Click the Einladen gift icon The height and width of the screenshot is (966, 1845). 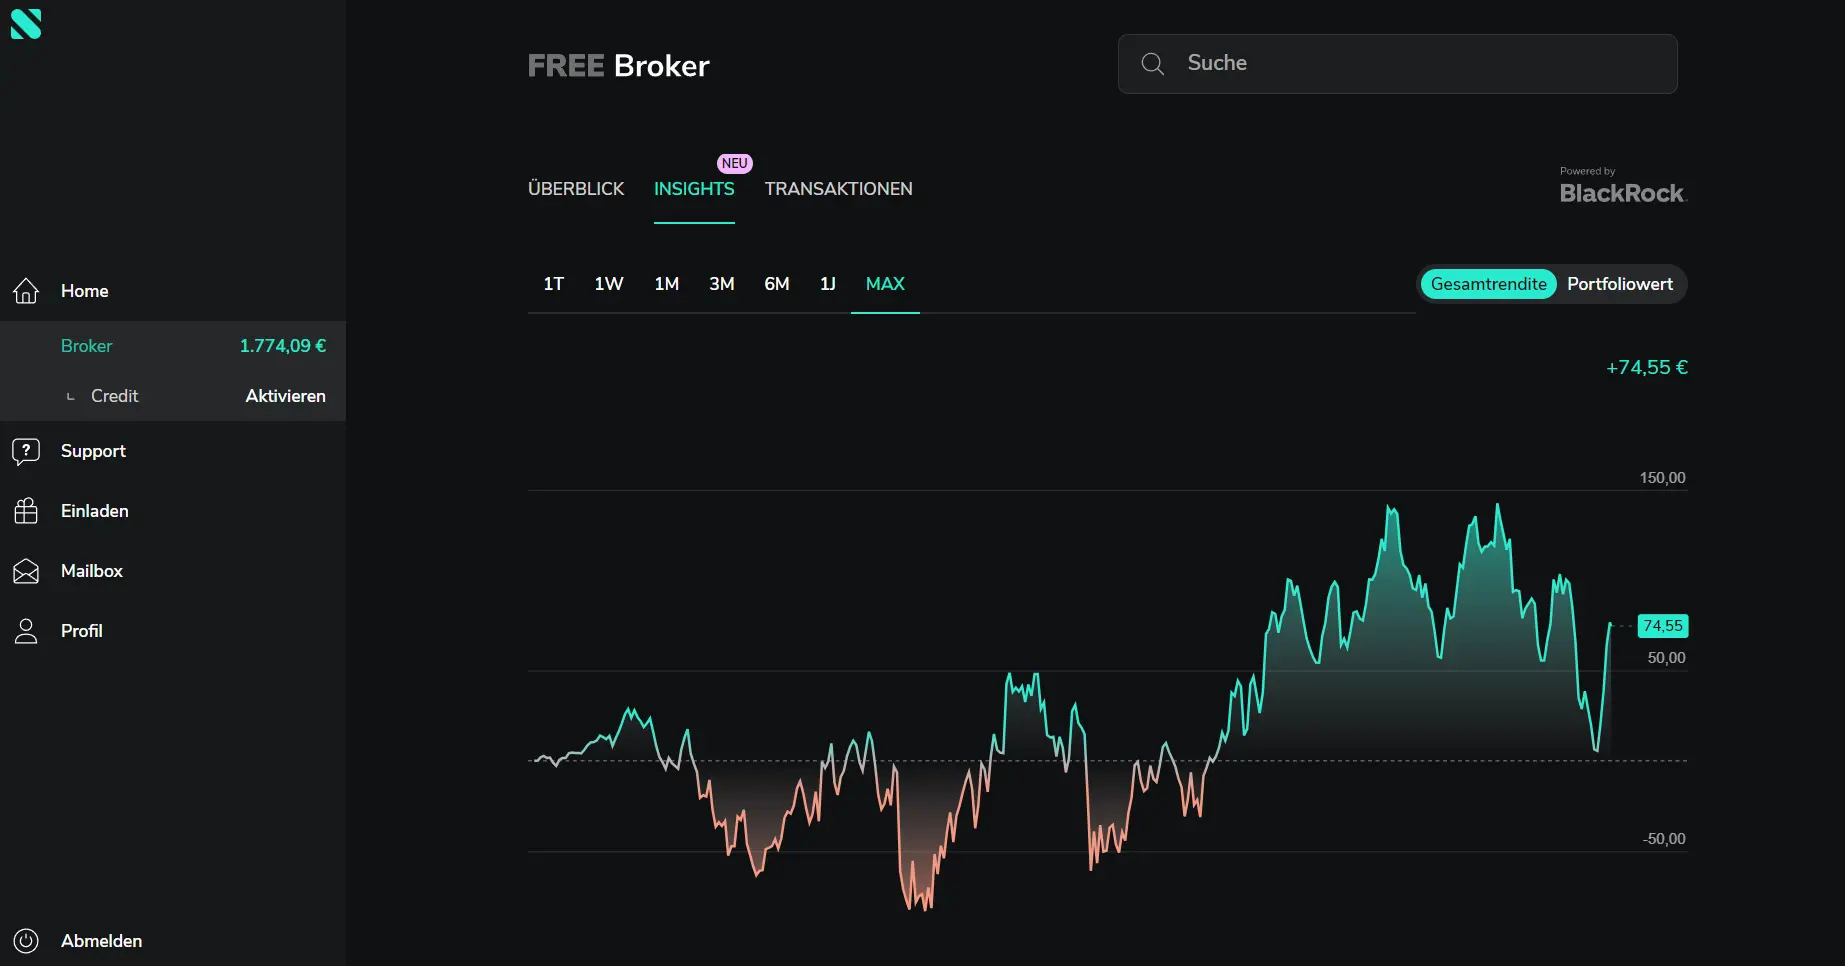point(26,511)
